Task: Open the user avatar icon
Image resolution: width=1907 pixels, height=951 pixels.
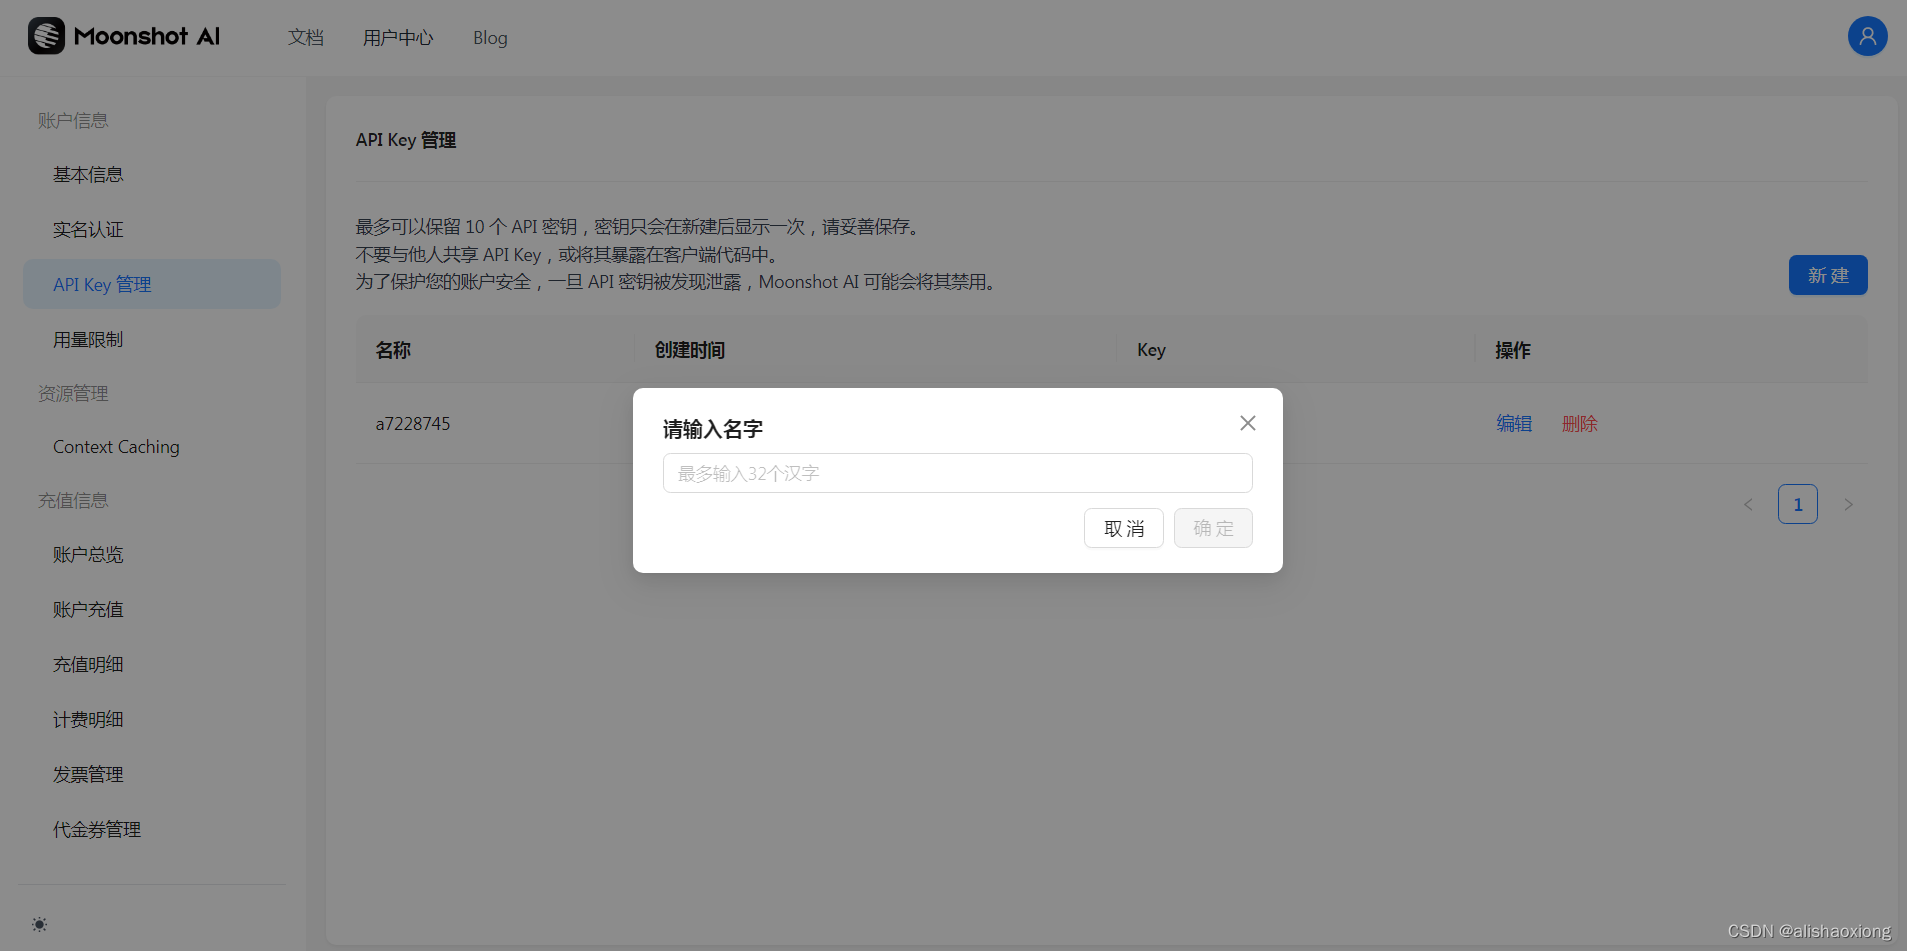Action: click(1867, 36)
